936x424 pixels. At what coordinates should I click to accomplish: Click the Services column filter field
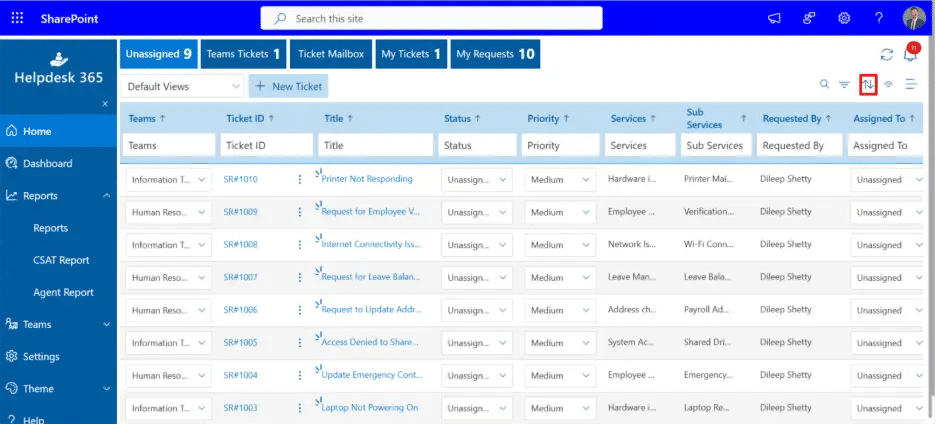tap(639, 145)
